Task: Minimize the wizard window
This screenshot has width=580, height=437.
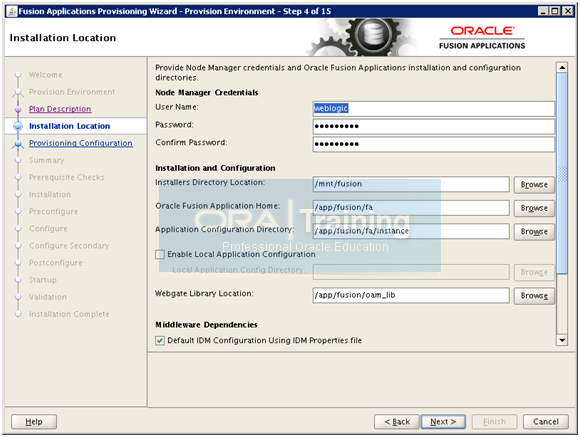Action: coord(543,11)
